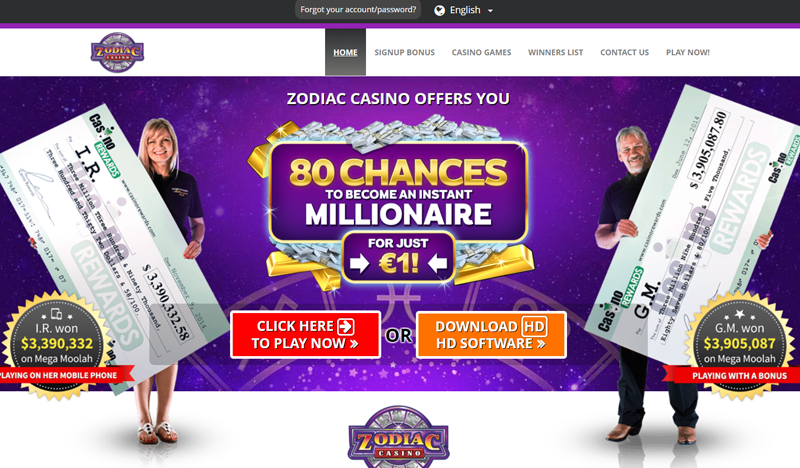Click the FOR JUST €1! offer badge
The image size is (800, 468).
click(x=398, y=257)
